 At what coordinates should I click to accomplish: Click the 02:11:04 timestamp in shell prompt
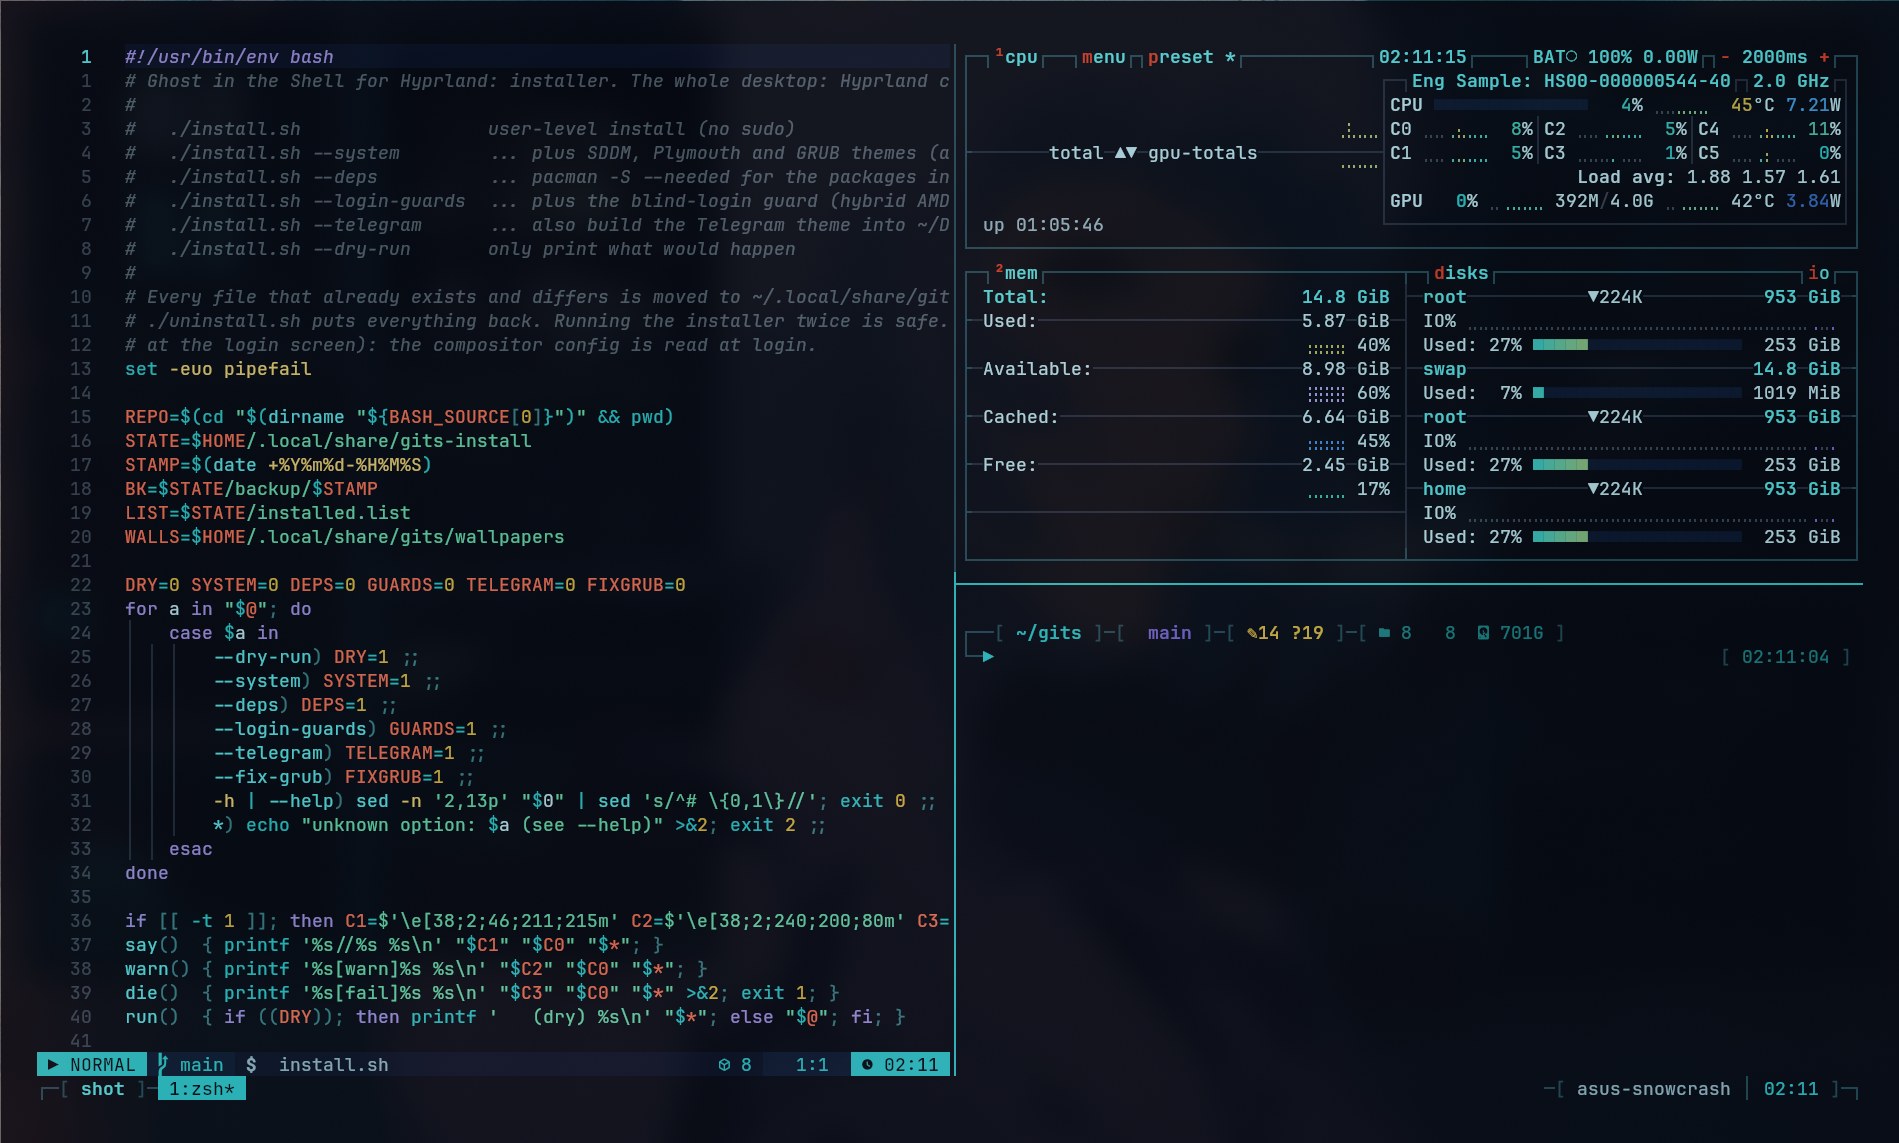tap(1785, 657)
